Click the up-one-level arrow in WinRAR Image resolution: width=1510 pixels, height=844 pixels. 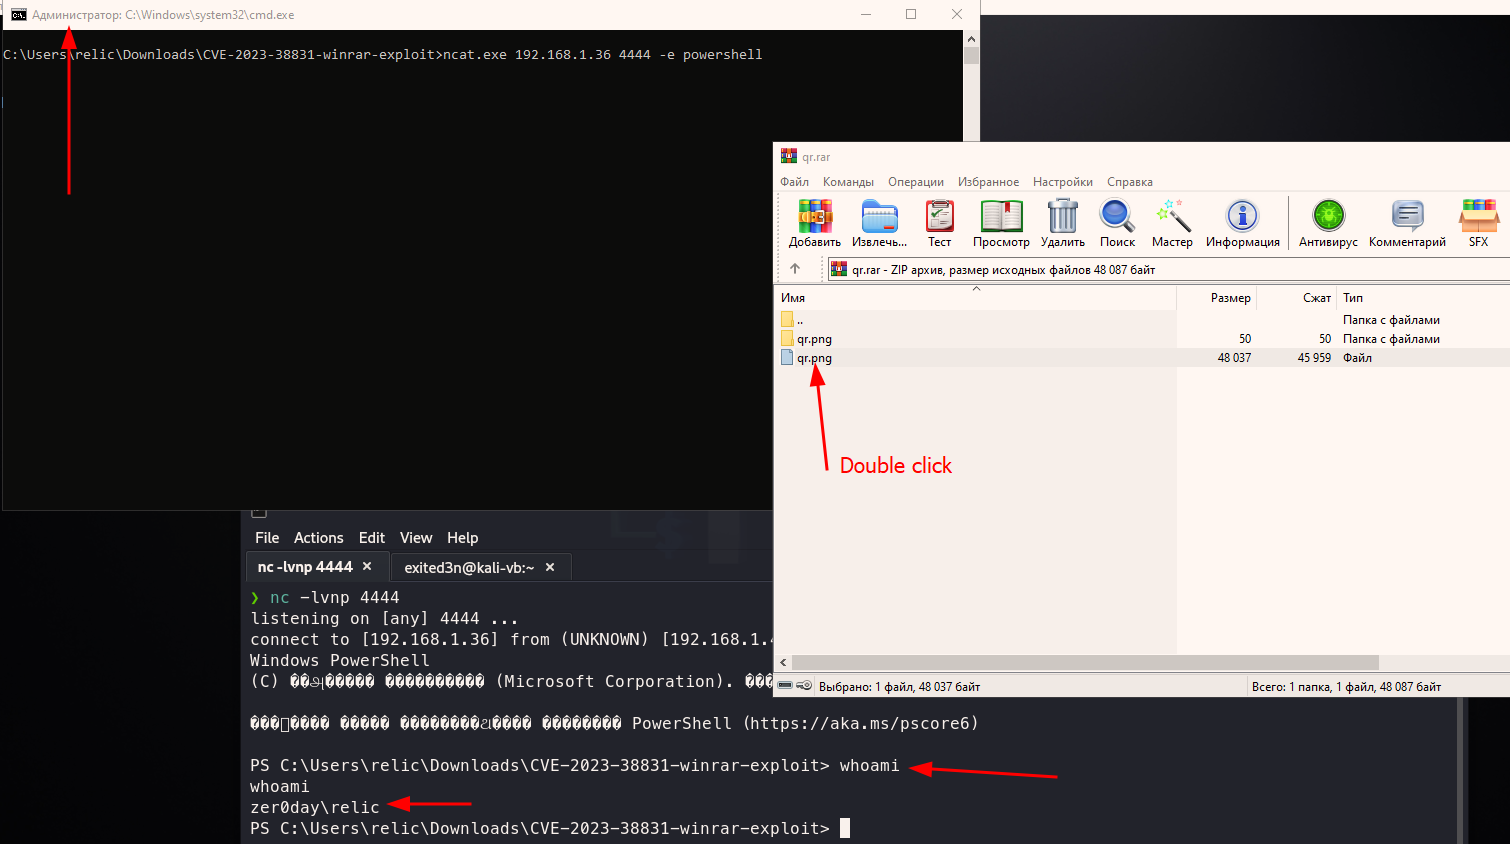click(795, 269)
